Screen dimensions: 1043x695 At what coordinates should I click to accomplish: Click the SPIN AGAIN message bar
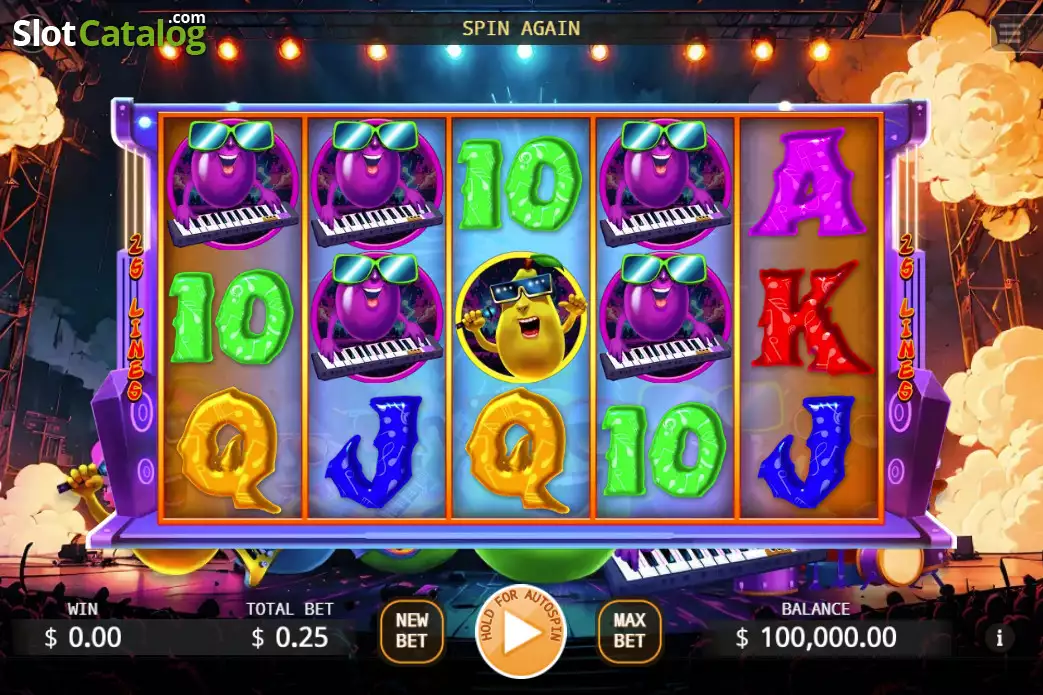tap(521, 28)
